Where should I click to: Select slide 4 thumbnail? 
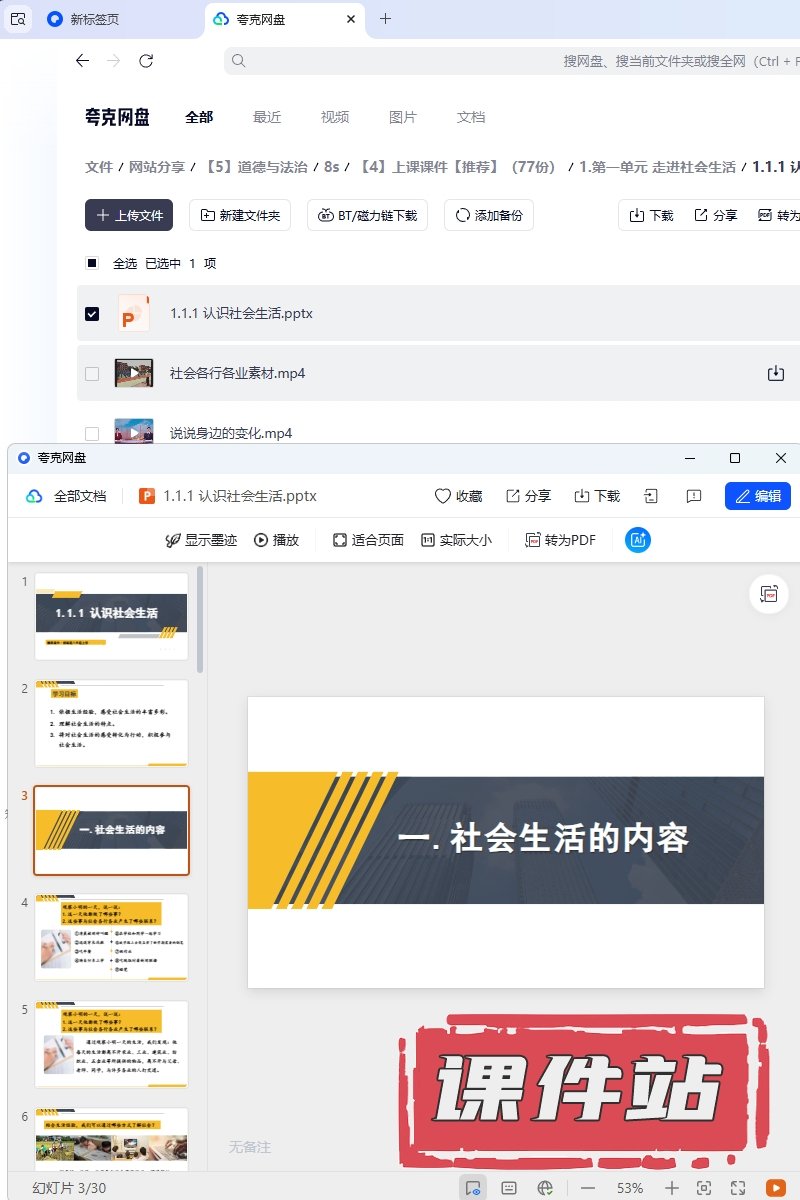(111, 937)
